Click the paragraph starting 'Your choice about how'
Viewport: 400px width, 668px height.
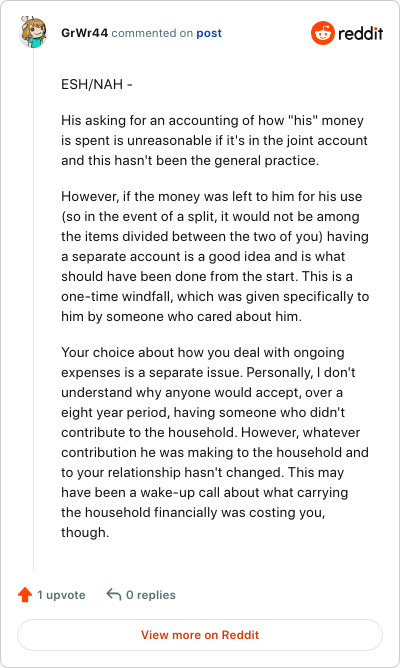[x=215, y=442]
